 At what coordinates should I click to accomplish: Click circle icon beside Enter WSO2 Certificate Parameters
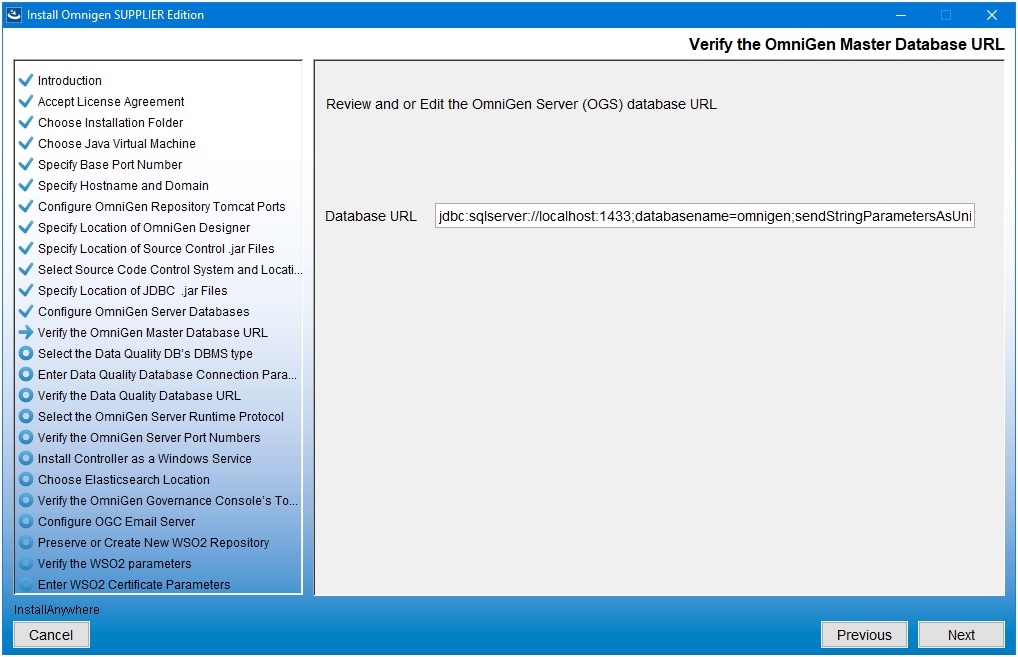[x=26, y=584]
